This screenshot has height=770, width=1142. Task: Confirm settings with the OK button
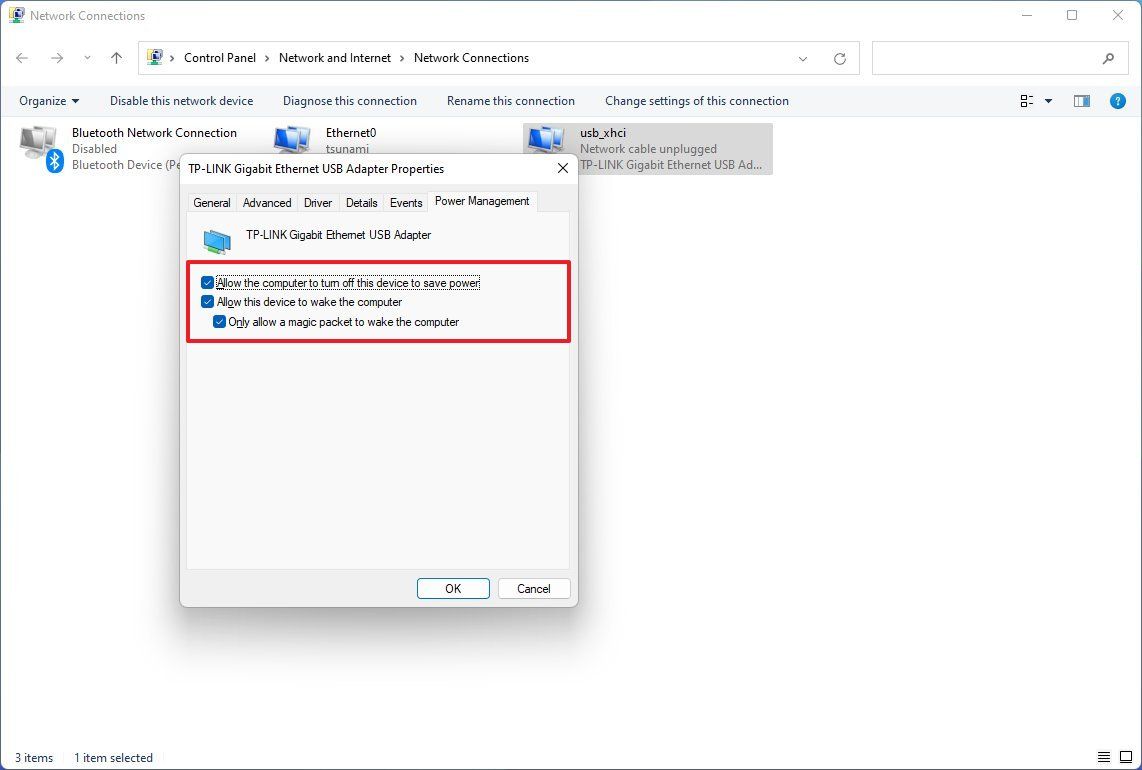(453, 588)
